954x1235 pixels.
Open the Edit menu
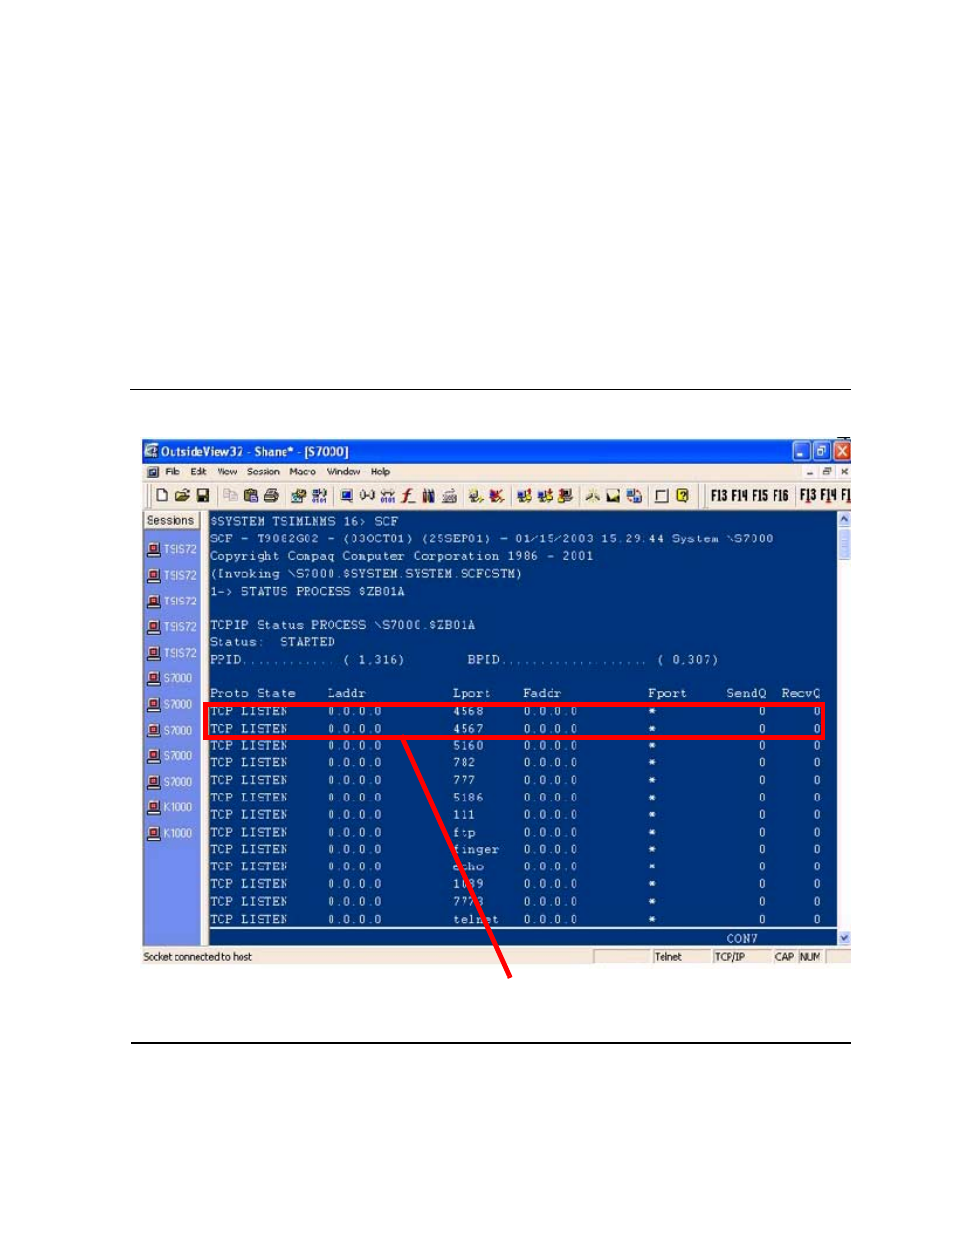198,472
